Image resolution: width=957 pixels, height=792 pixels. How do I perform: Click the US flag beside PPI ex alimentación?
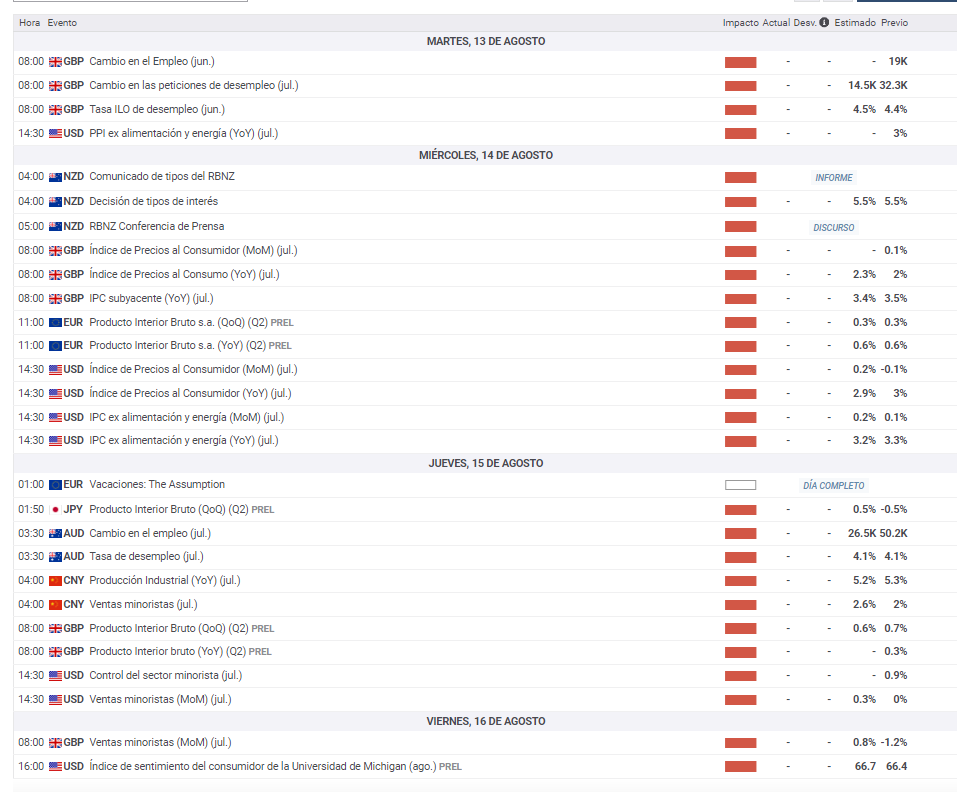[55, 133]
